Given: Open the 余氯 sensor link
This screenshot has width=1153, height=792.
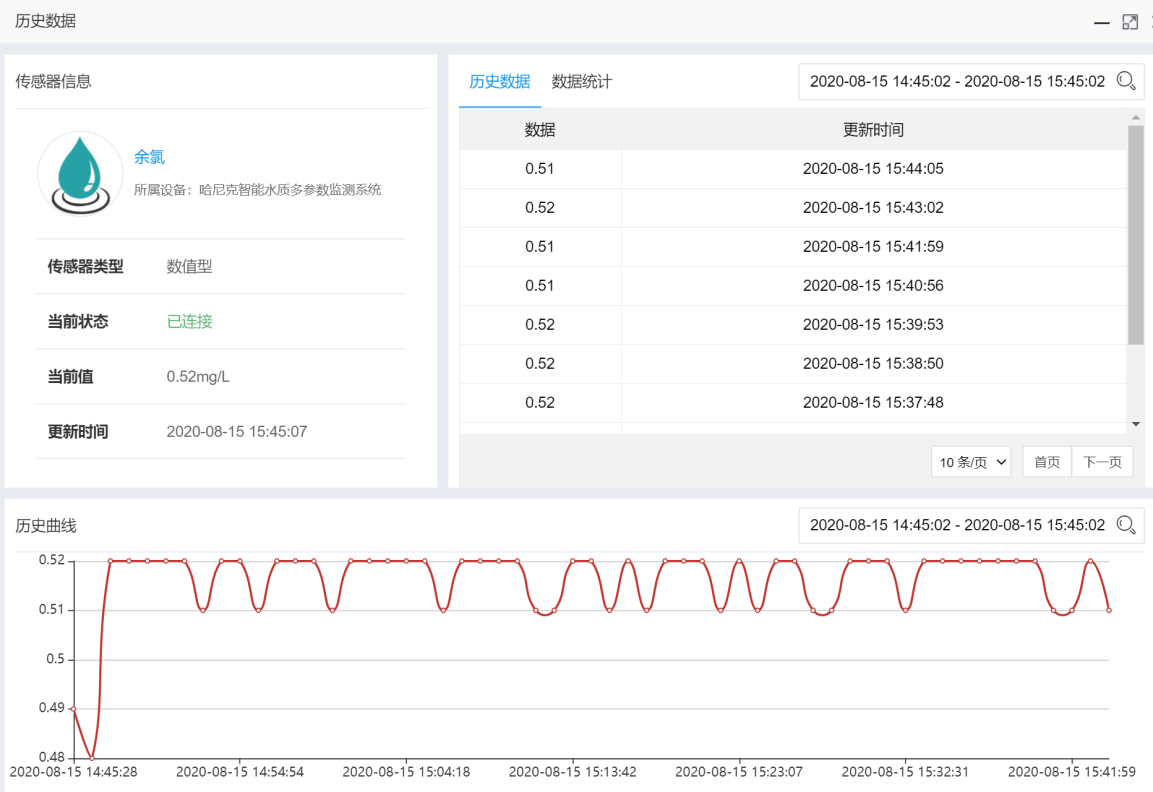Looking at the screenshot, I should tap(149, 157).
